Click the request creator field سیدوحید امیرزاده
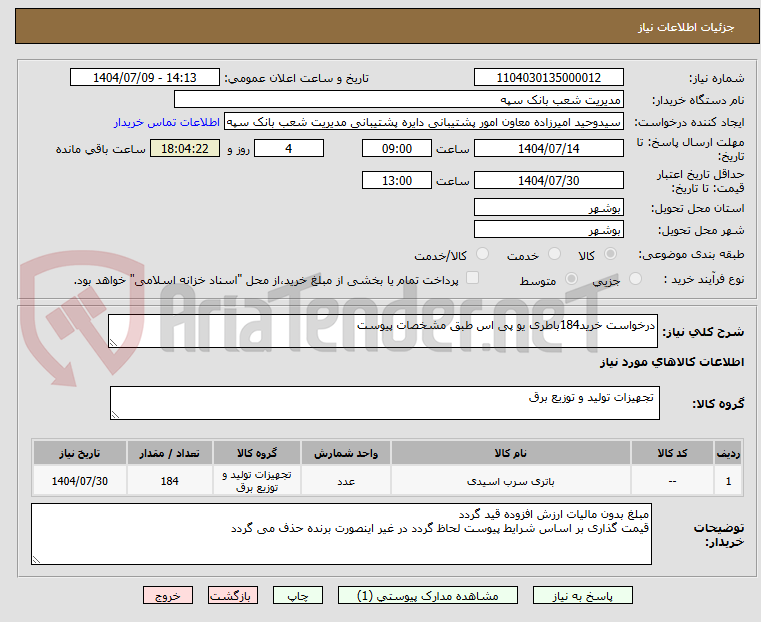The height and width of the screenshot is (622, 761). pos(424,122)
